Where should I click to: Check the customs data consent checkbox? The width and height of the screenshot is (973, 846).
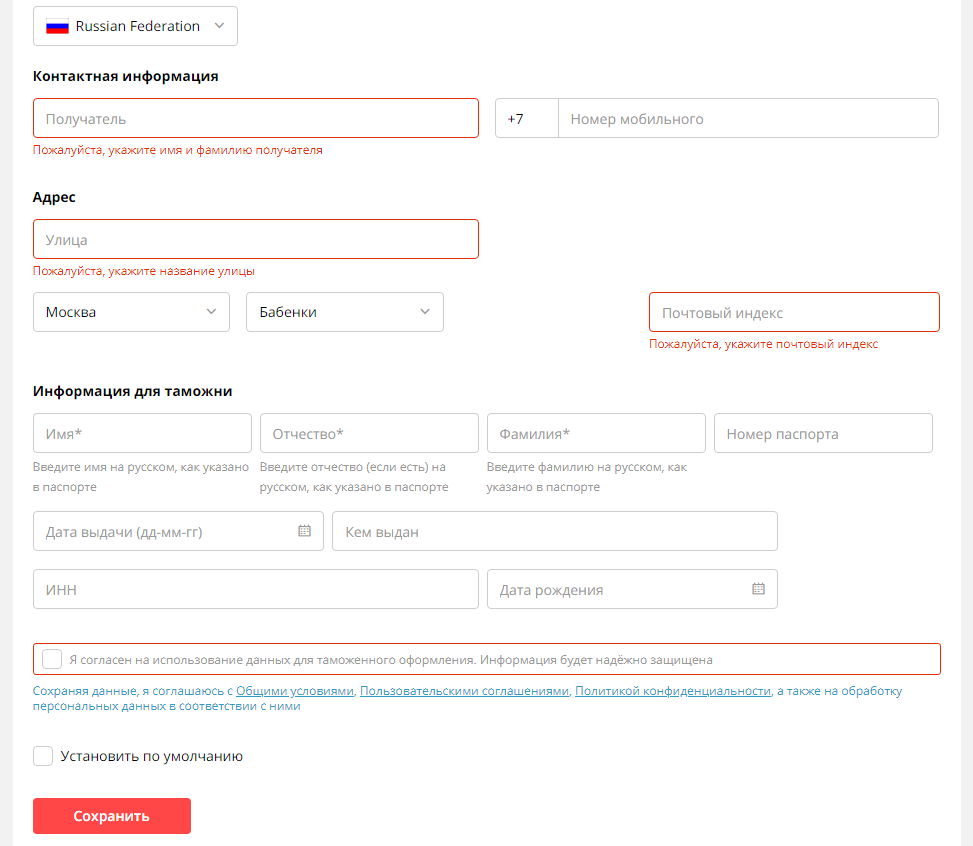(x=52, y=659)
